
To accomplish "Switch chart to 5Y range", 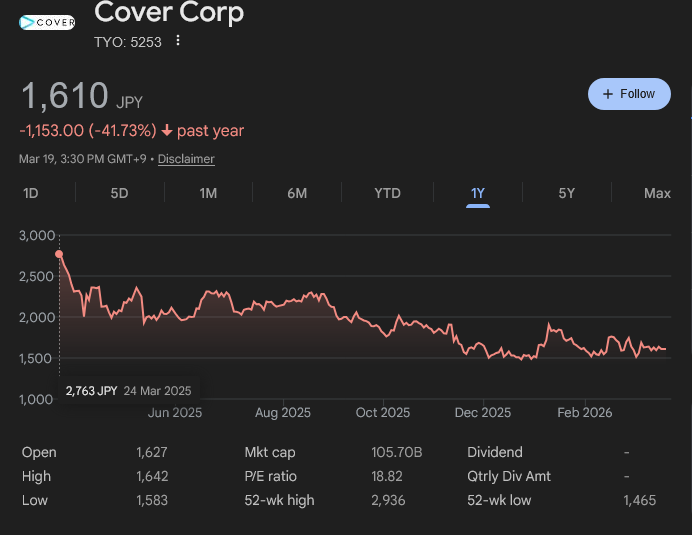I will click(567, 193).
